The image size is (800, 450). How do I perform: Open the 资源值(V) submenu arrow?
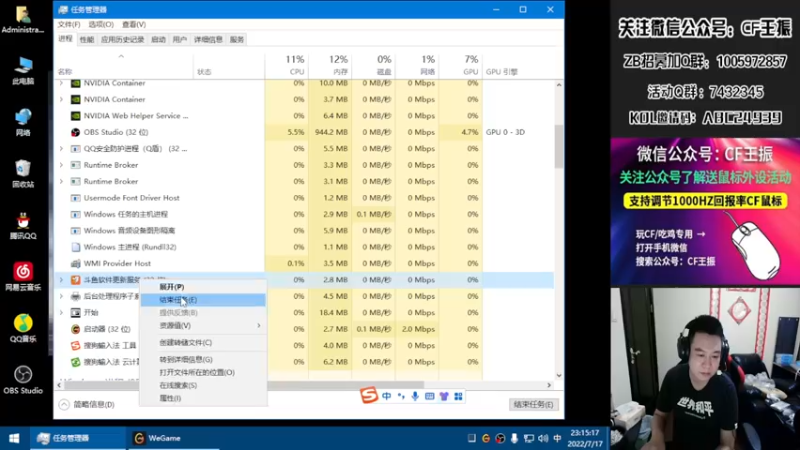259,326
